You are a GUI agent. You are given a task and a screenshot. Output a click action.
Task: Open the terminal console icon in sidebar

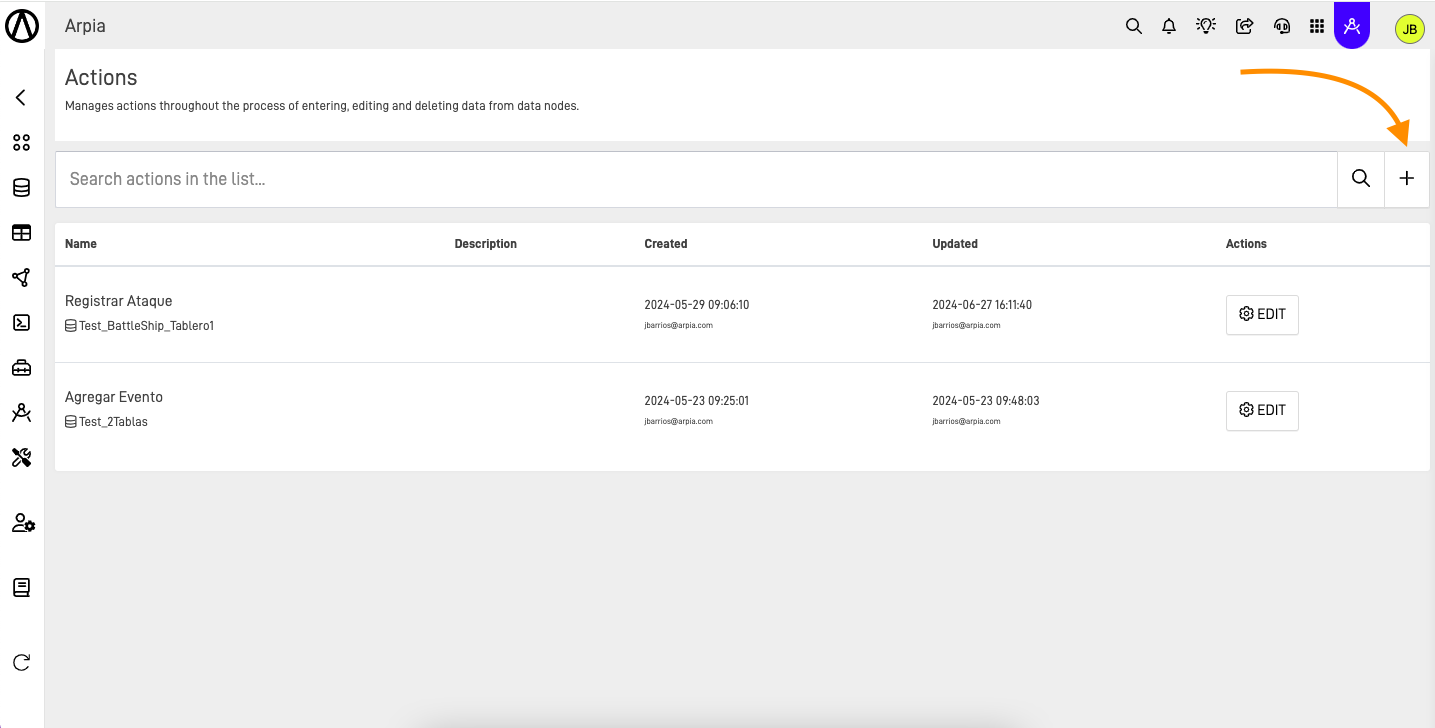21,322
